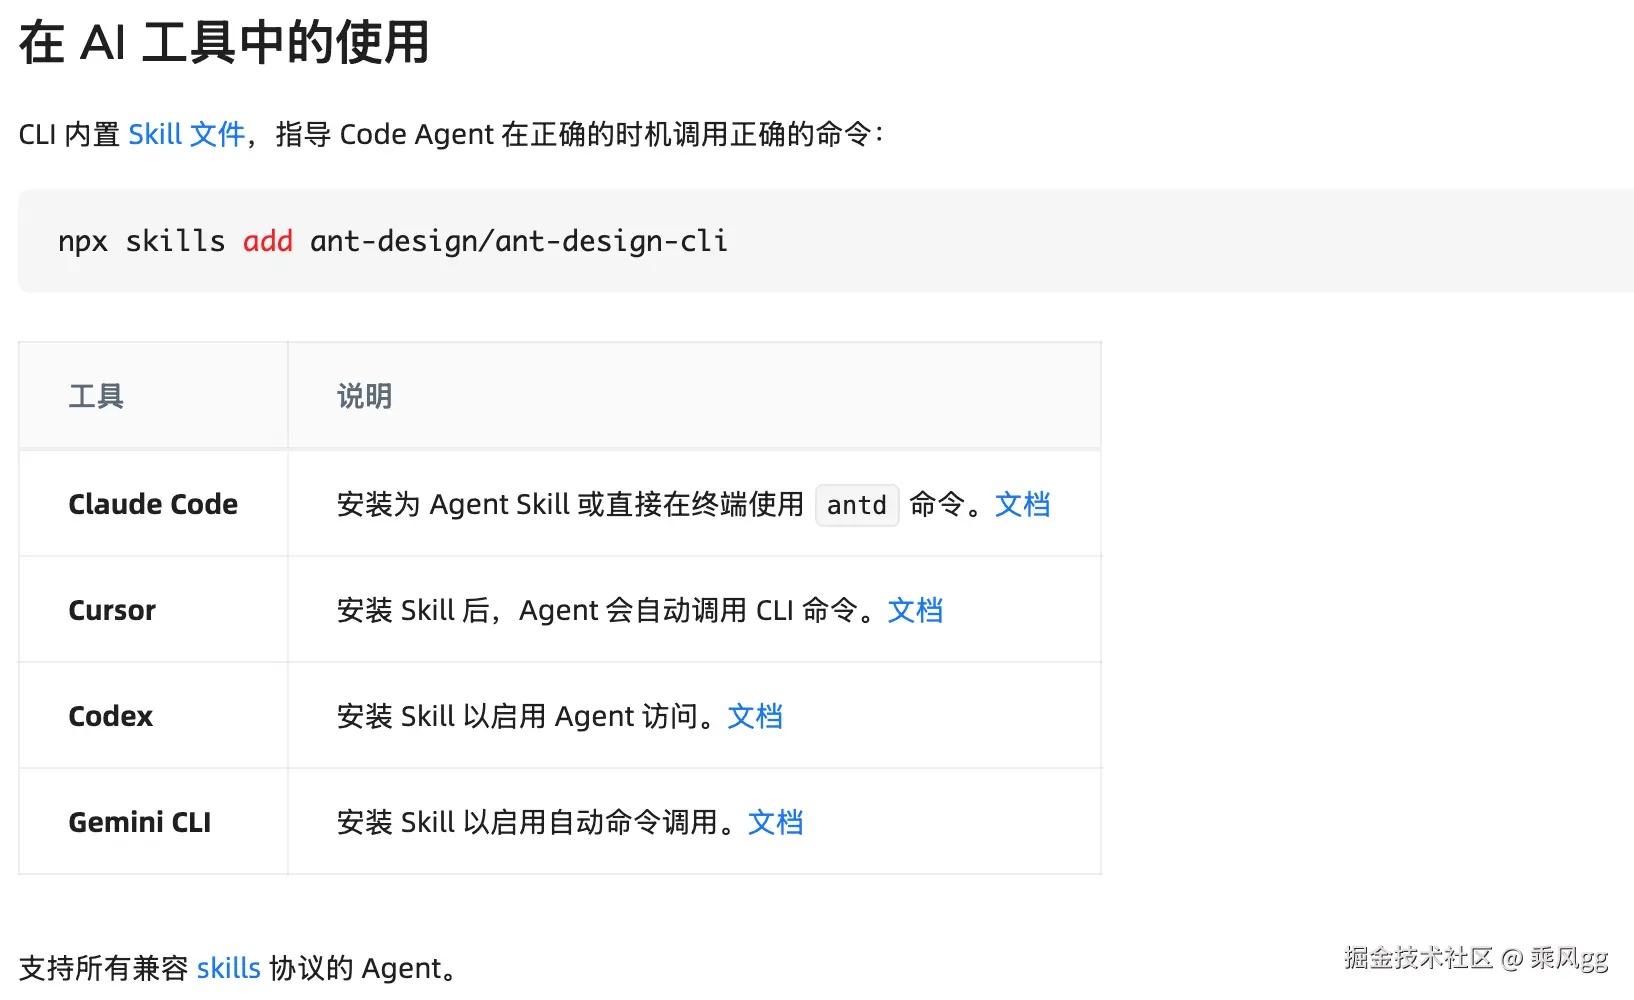Click the red "add" keyword in the command
1634x1000 pixels.
pos(268,241)
